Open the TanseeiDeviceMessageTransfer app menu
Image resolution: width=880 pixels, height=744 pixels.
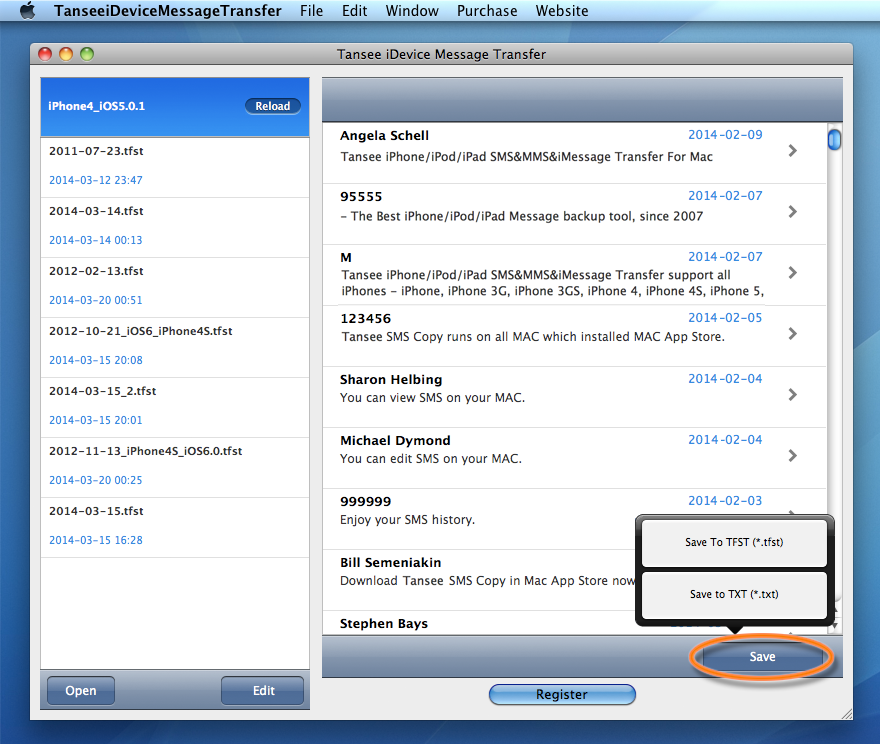pyautogui.click(x=168, y=11)
